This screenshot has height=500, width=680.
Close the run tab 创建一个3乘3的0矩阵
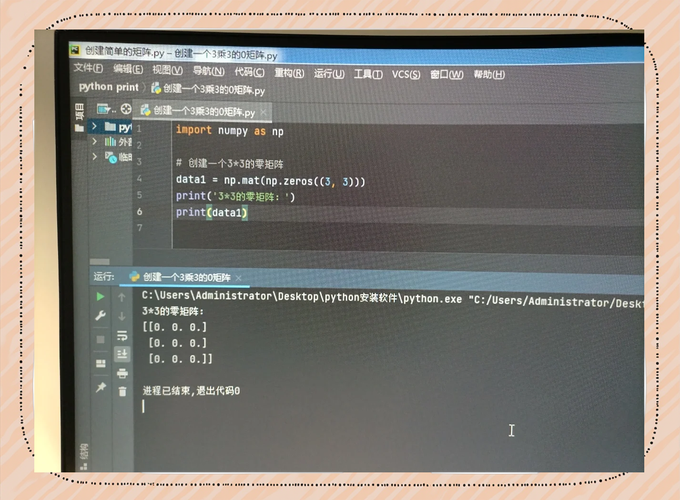point(238,278)
